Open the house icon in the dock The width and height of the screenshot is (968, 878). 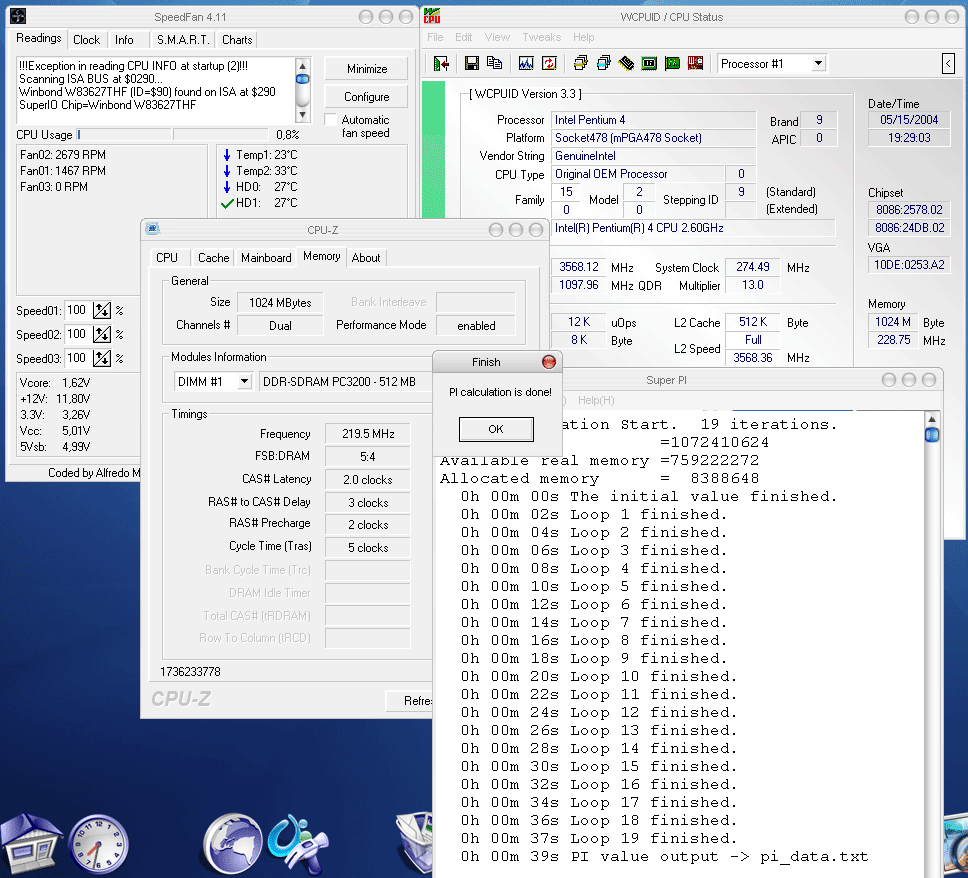click(x=30, y=844)
